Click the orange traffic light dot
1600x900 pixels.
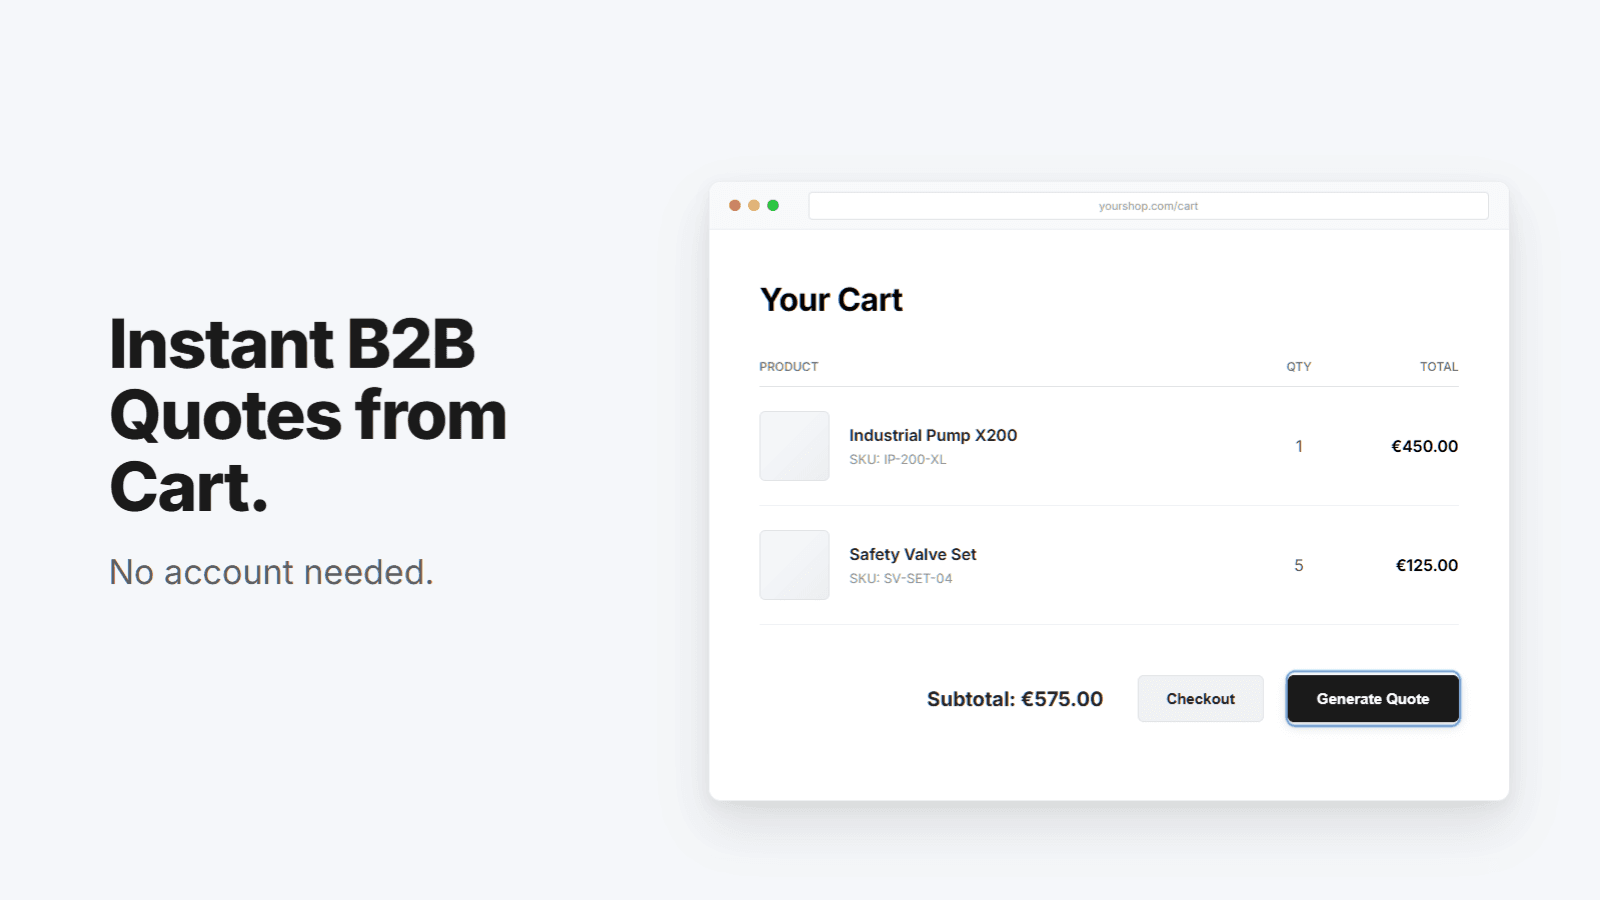click(x=753, y=204)
